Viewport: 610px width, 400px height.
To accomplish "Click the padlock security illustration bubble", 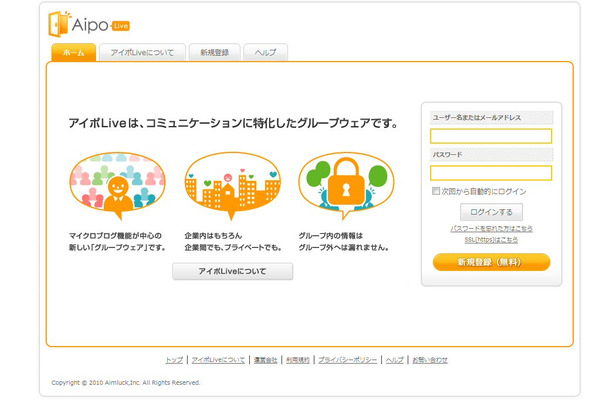I will pos(346,186).
